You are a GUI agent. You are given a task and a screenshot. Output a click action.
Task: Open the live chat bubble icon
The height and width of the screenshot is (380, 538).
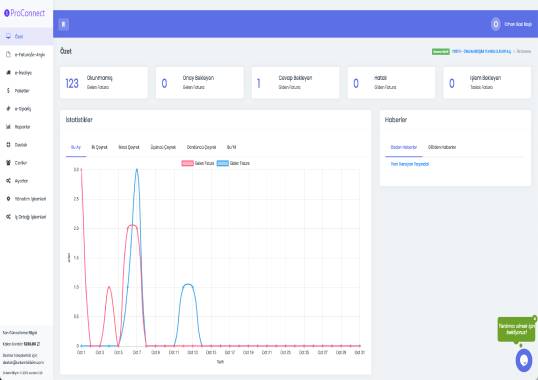[x=524, y=360]
